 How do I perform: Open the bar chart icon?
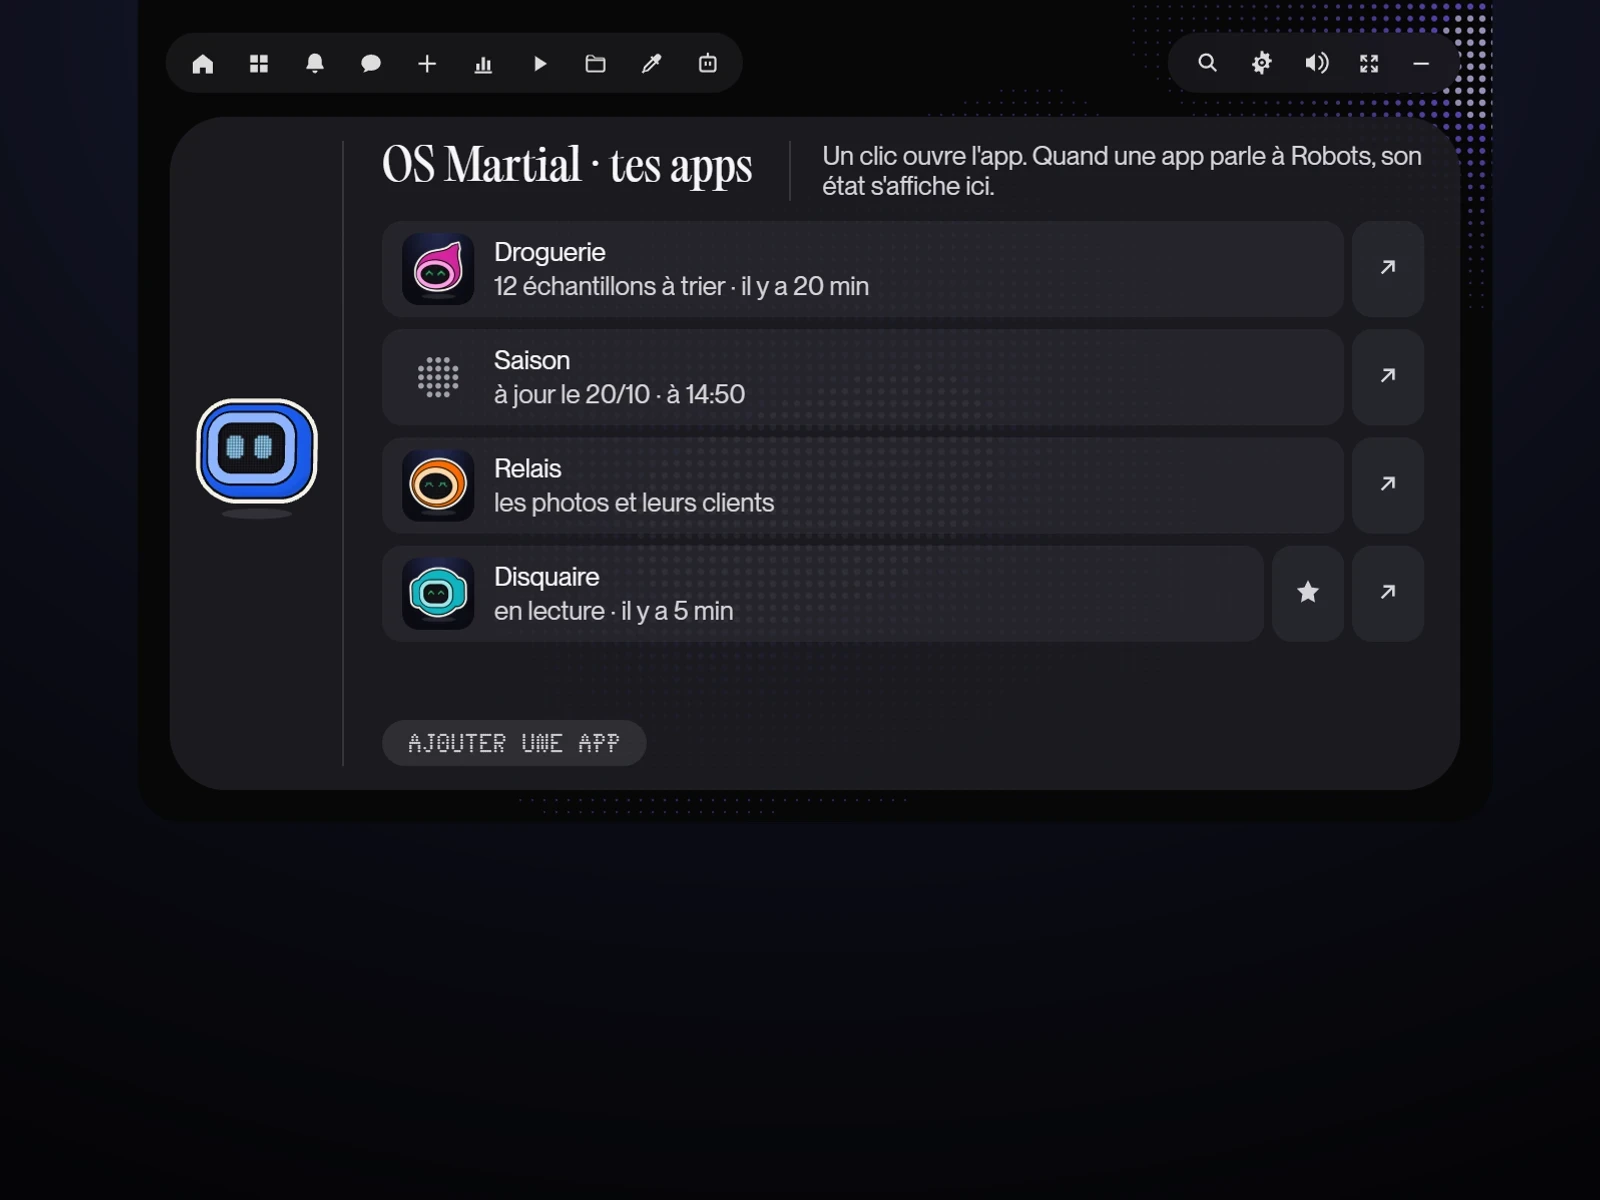click(483, 64)
